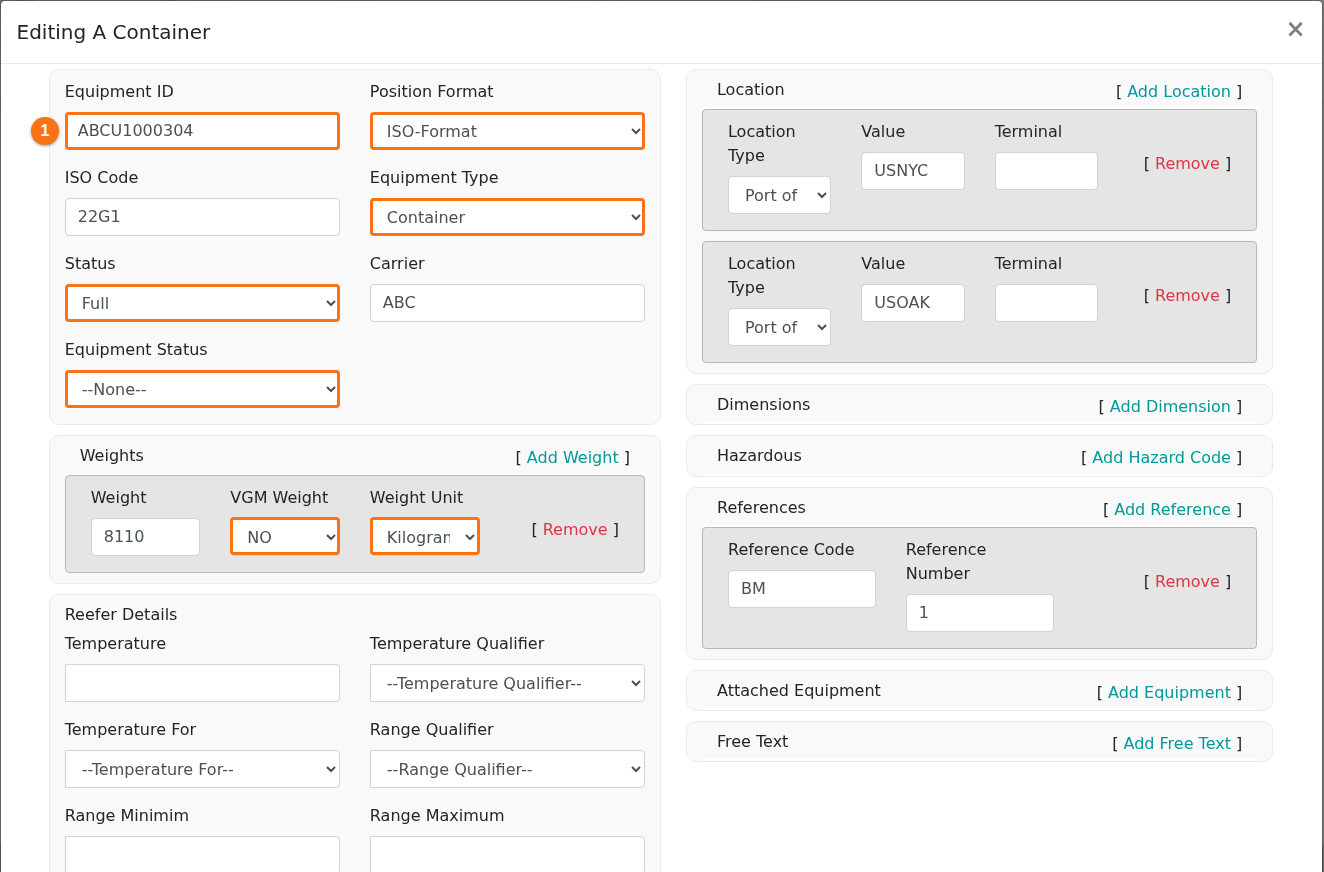Click the Add Hazard Code link

1161,458
